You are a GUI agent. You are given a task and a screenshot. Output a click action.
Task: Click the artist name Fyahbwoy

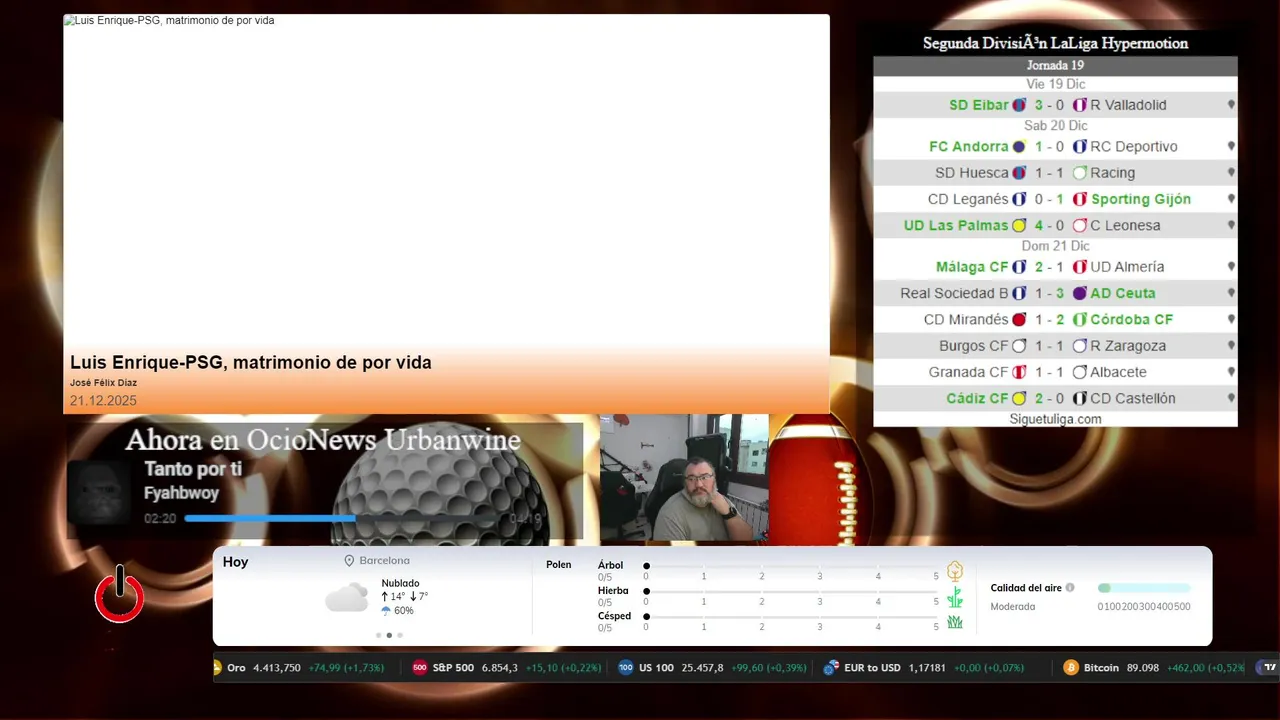(181, 493)
